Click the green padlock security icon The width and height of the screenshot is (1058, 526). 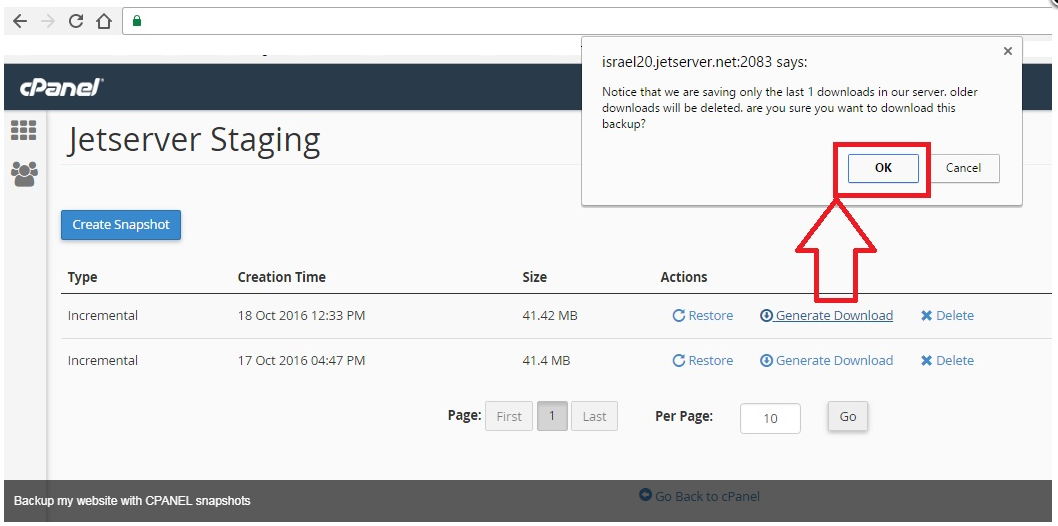tap(137, 21)
